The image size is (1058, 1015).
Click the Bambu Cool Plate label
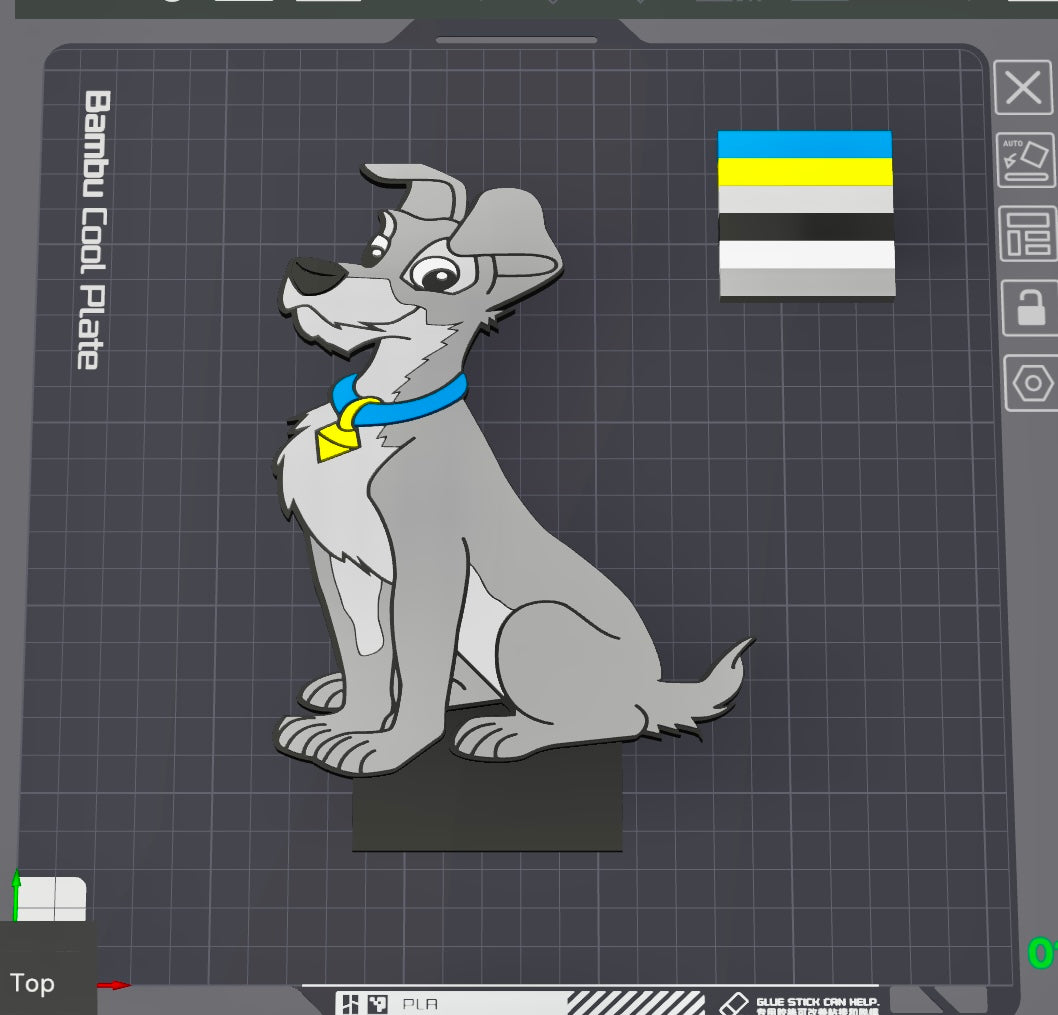click(x=94, y=230)
